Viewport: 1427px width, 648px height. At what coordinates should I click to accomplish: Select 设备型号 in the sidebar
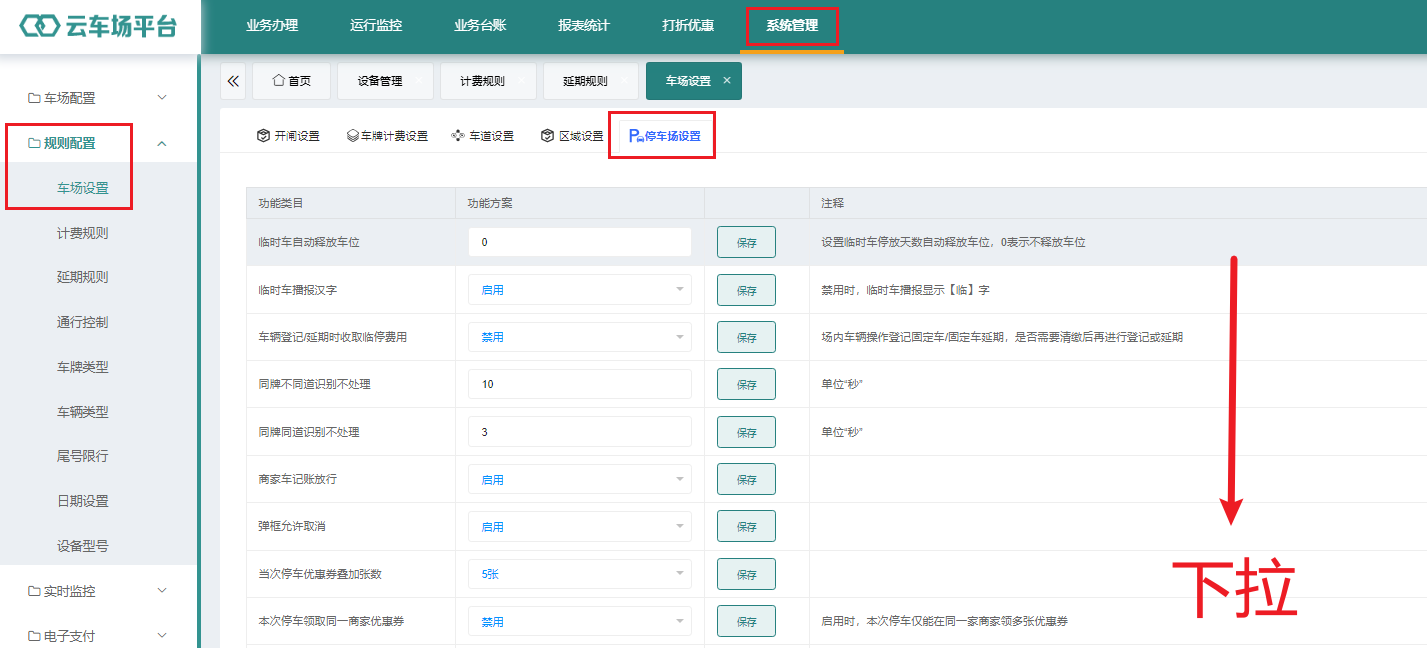coord(83,546)
